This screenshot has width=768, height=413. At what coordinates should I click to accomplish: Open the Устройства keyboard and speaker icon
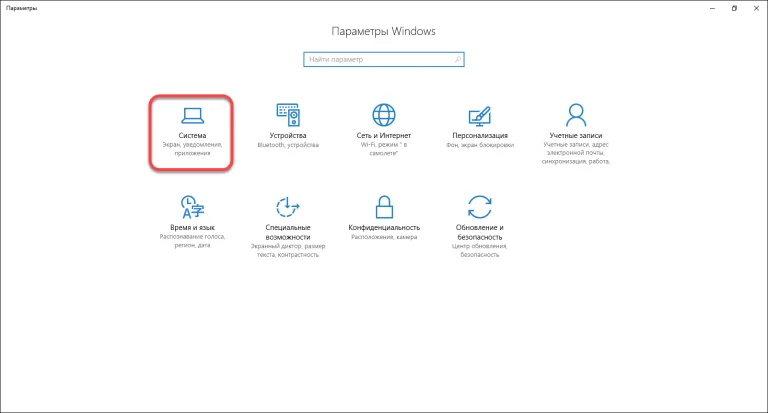click(x=288, y=115)
